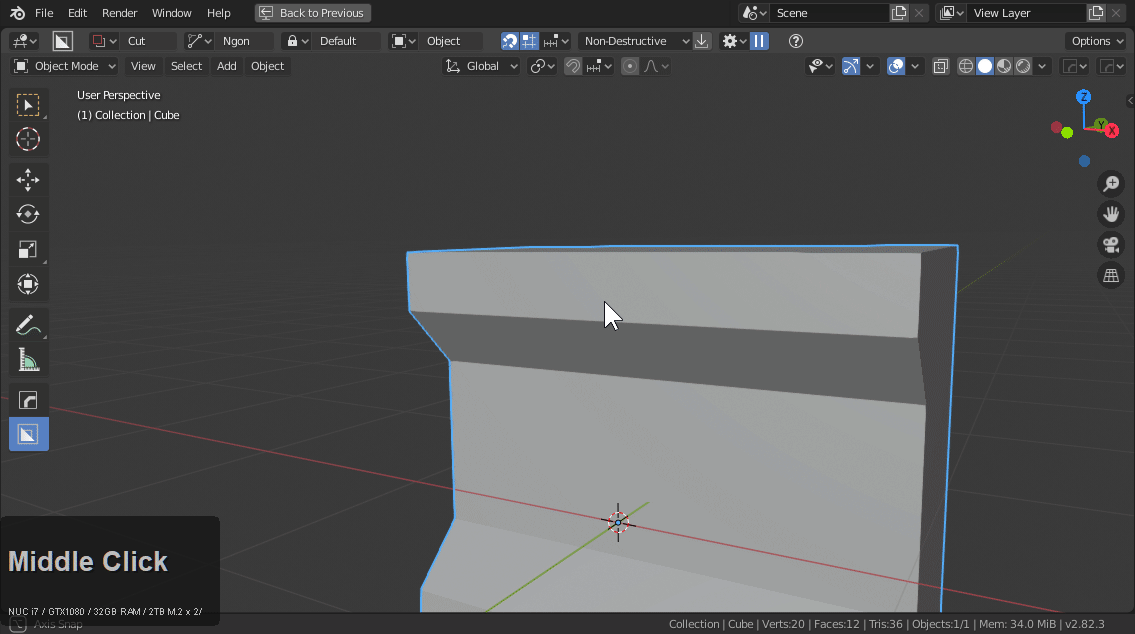This screenshot has height=634, width=1135.
Task: Select the 3D Cursor tool
Action: tap(28, 139)
